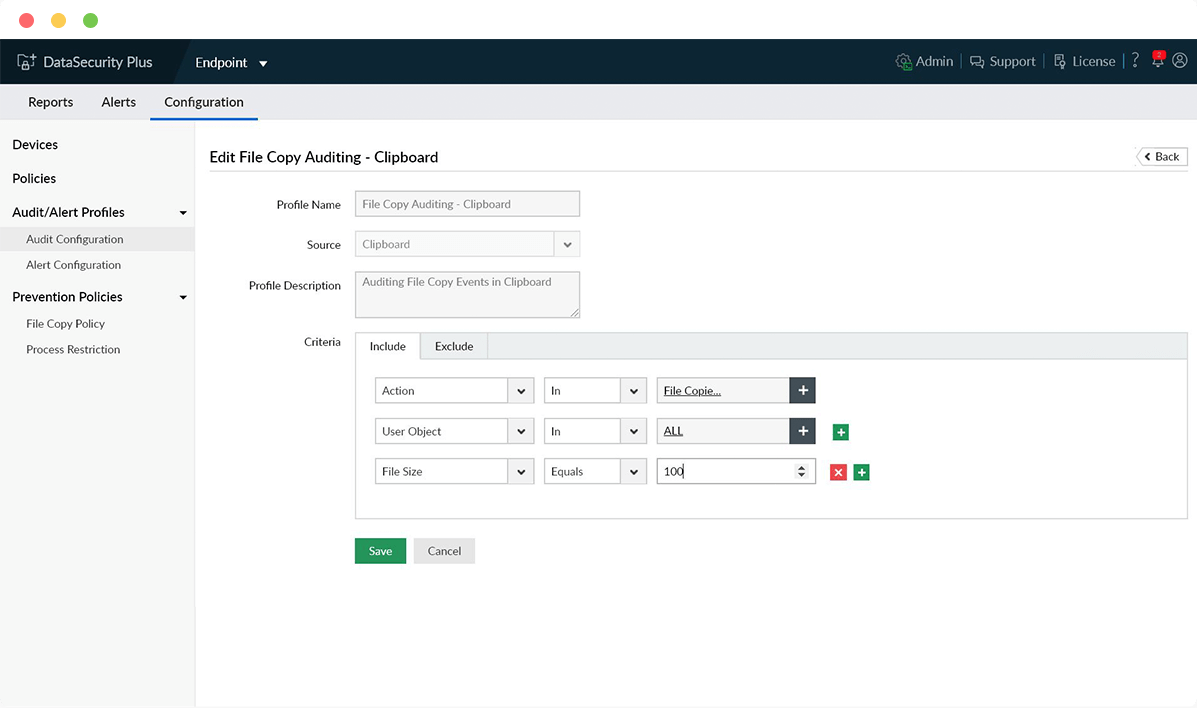
Task: Check notifications via the bell icon
Action: point(1157,61)
